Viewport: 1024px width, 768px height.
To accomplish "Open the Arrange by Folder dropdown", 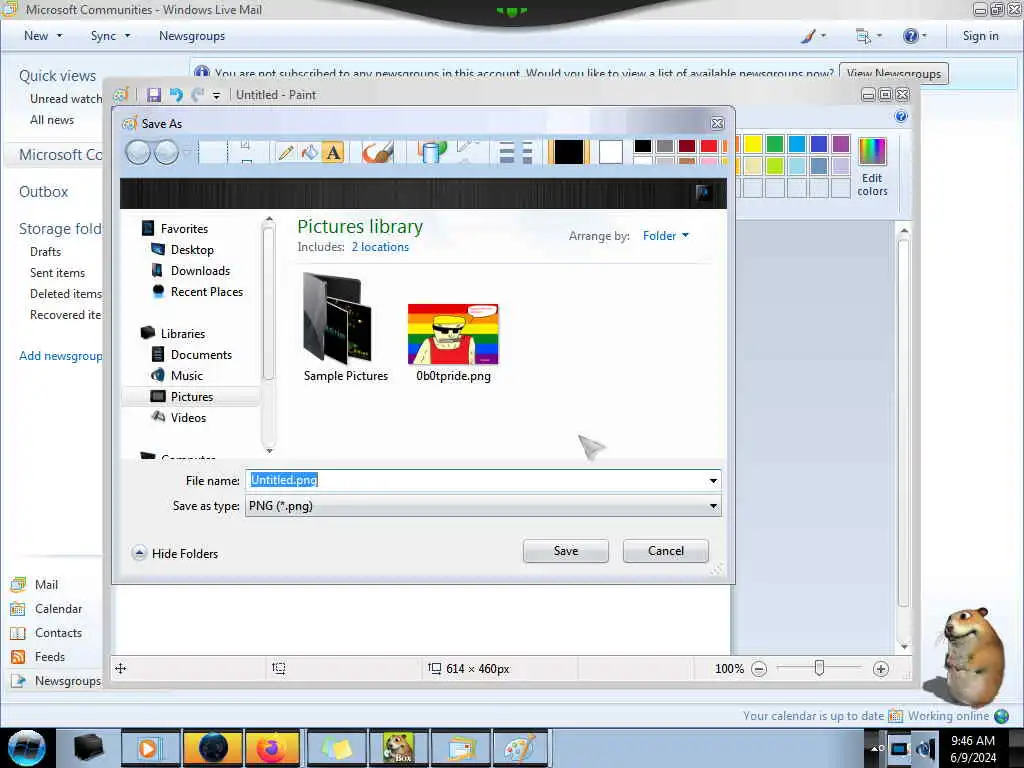I will (665, 236).
